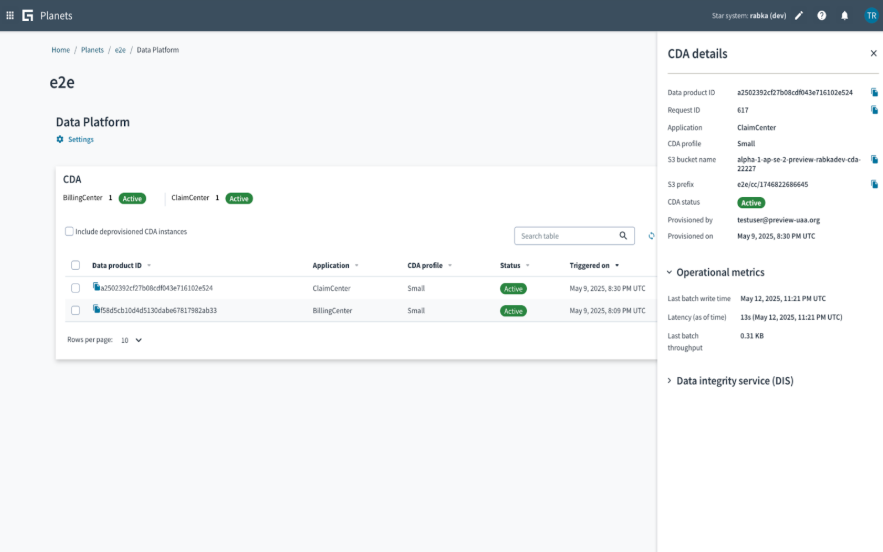The height and width of the screenshot is (552, 883).
Task: Click the Star system rabka (dev) label
Action: (749, 16)
